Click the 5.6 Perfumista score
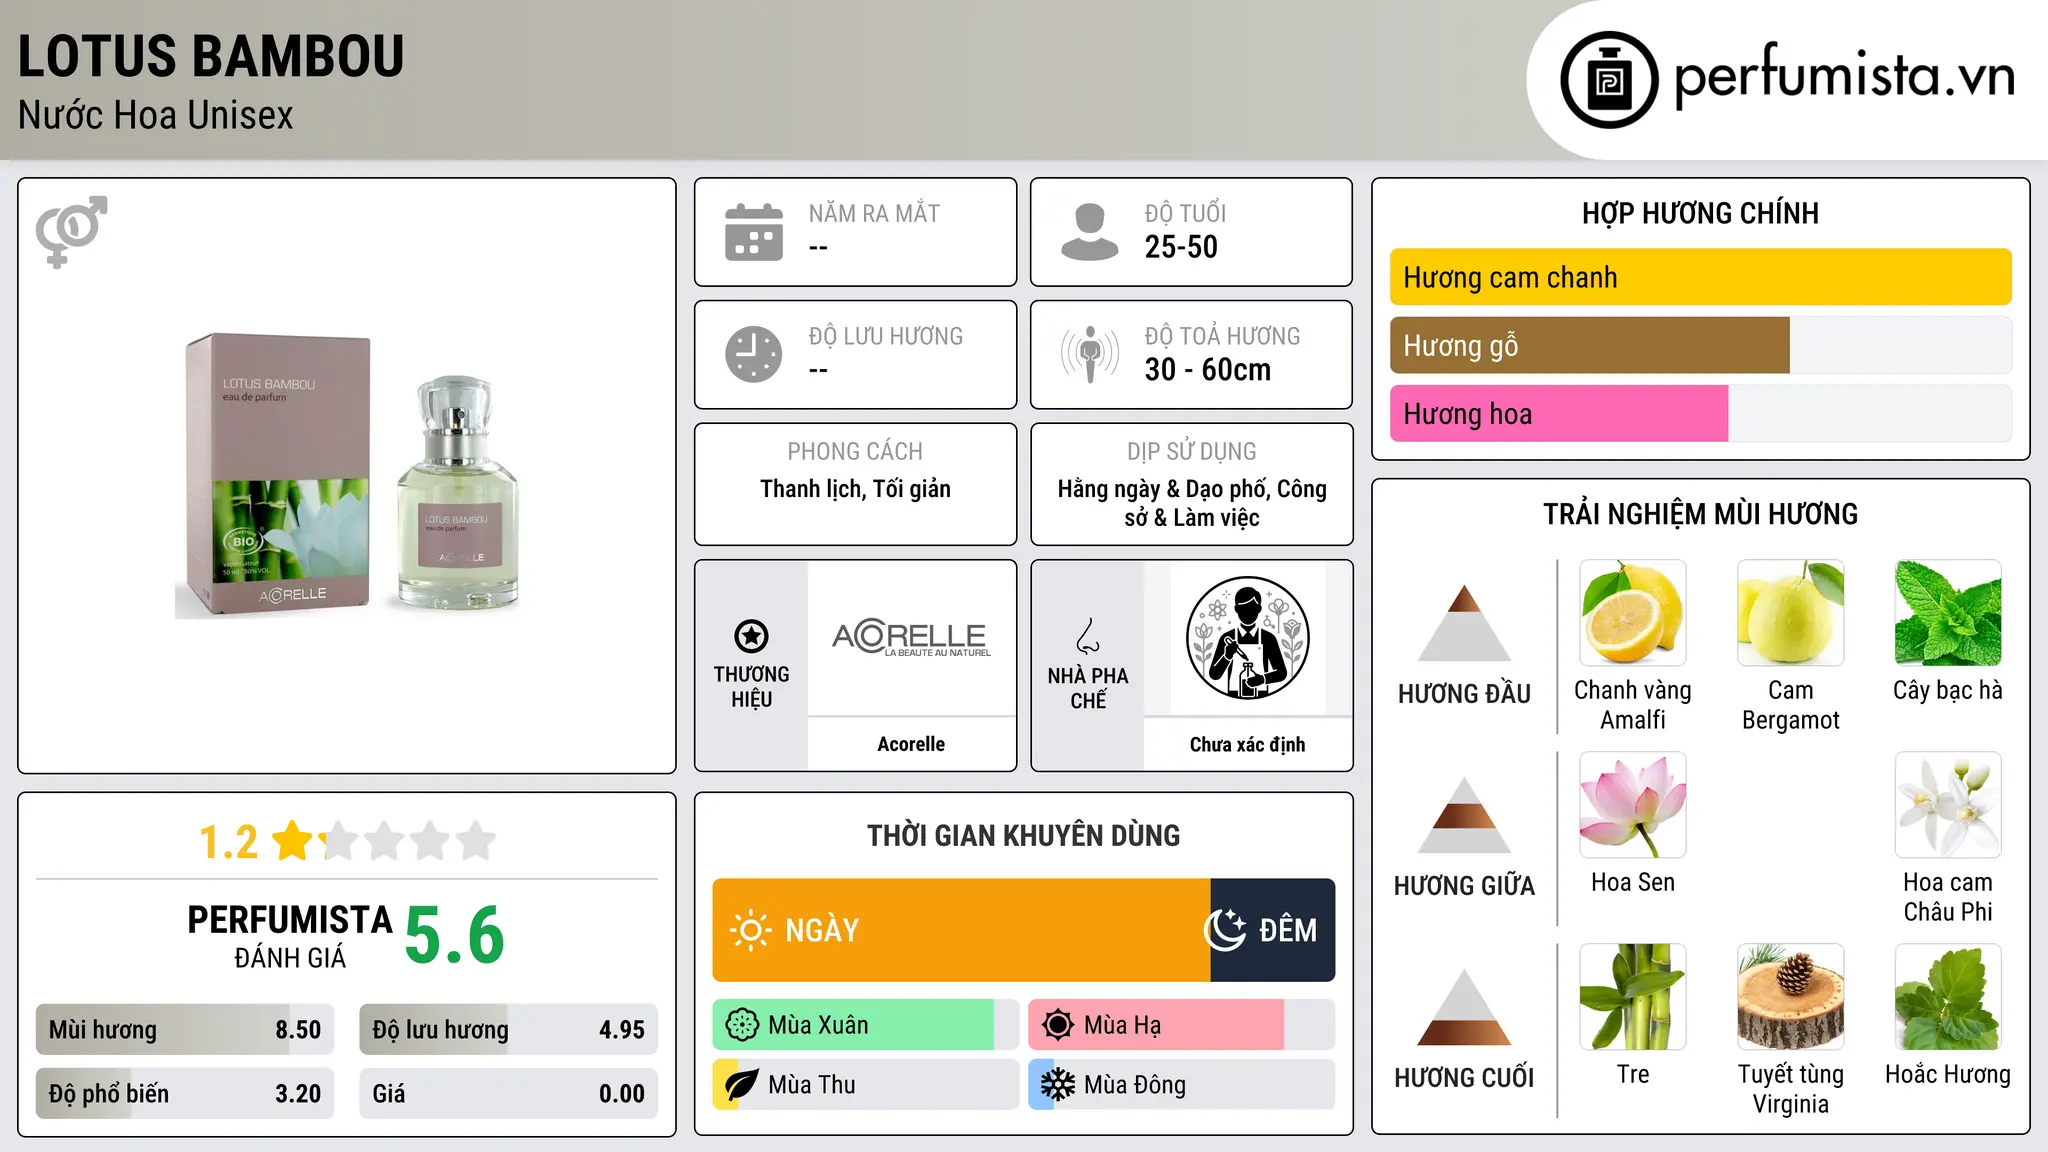This screenshot has width=2048, height=1152. point(454,935)
